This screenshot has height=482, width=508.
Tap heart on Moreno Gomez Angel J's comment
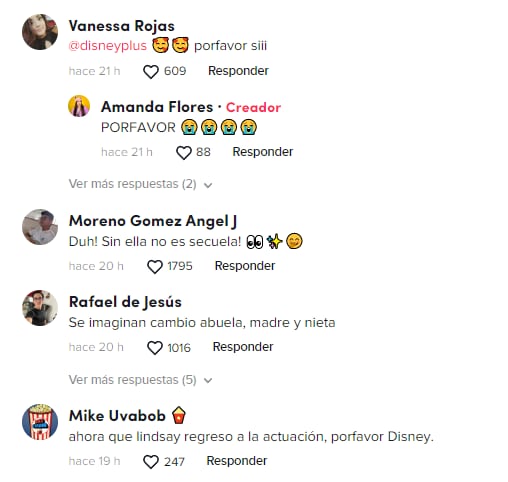pyautogui.click(x=155, y=267)
